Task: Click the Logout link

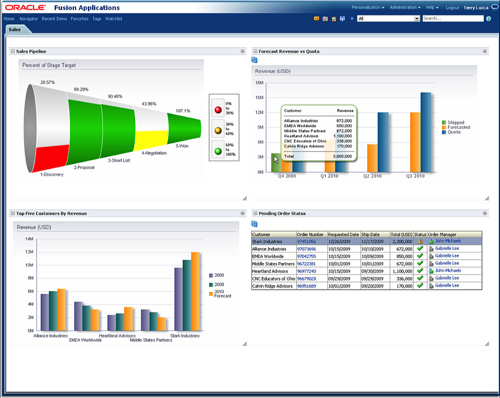Action: coord(452,8)
